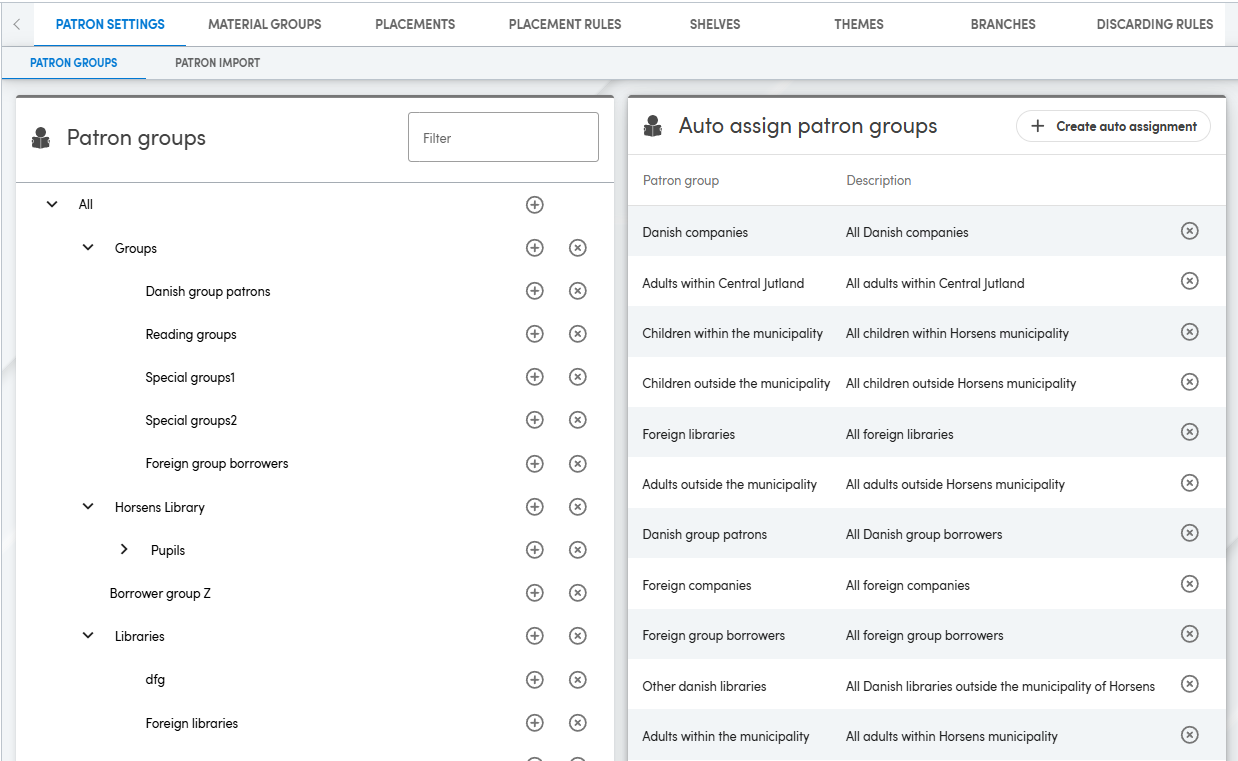Delete the Horsens Library group
This screenshot has width=1238, height=761.
pos(578,507)
